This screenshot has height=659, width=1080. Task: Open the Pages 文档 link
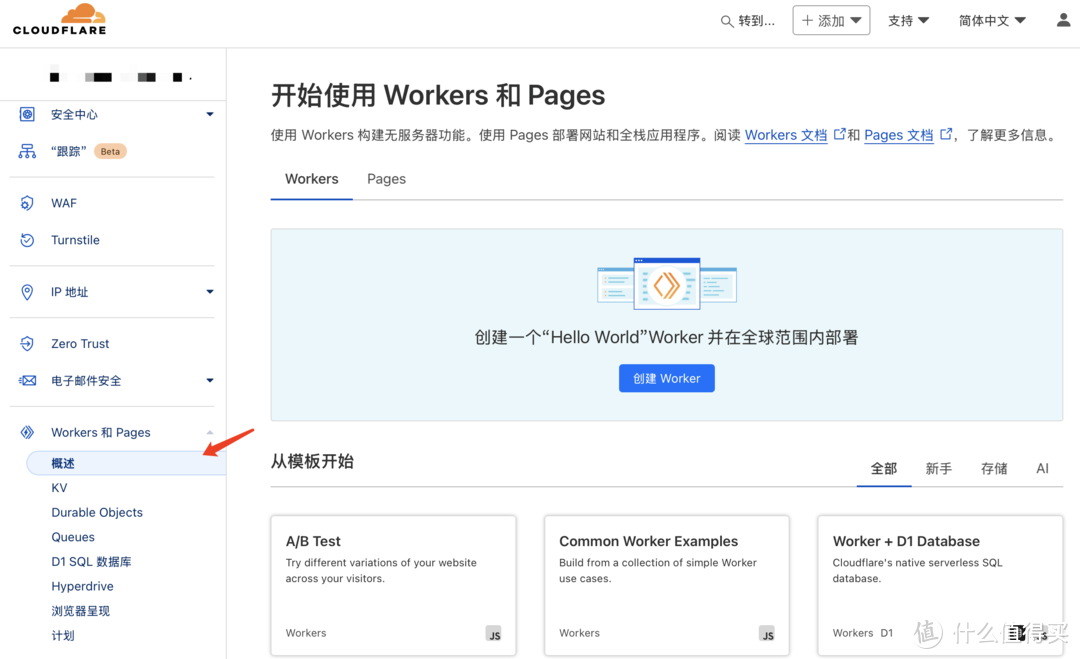[x=898, y=135]
